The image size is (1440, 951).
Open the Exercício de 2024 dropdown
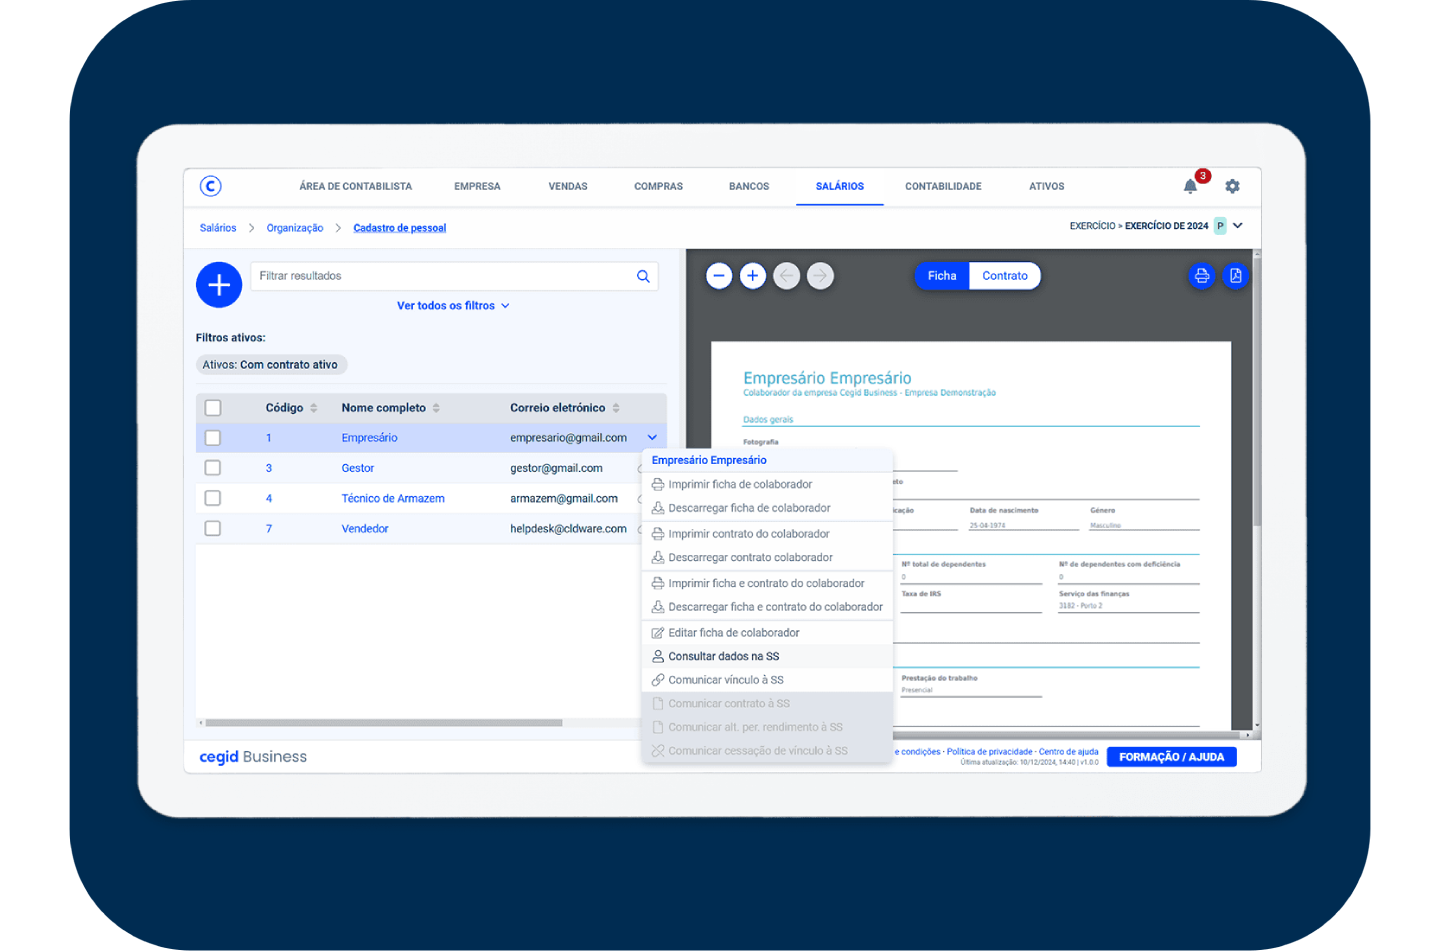click(x=1238, y=226)
